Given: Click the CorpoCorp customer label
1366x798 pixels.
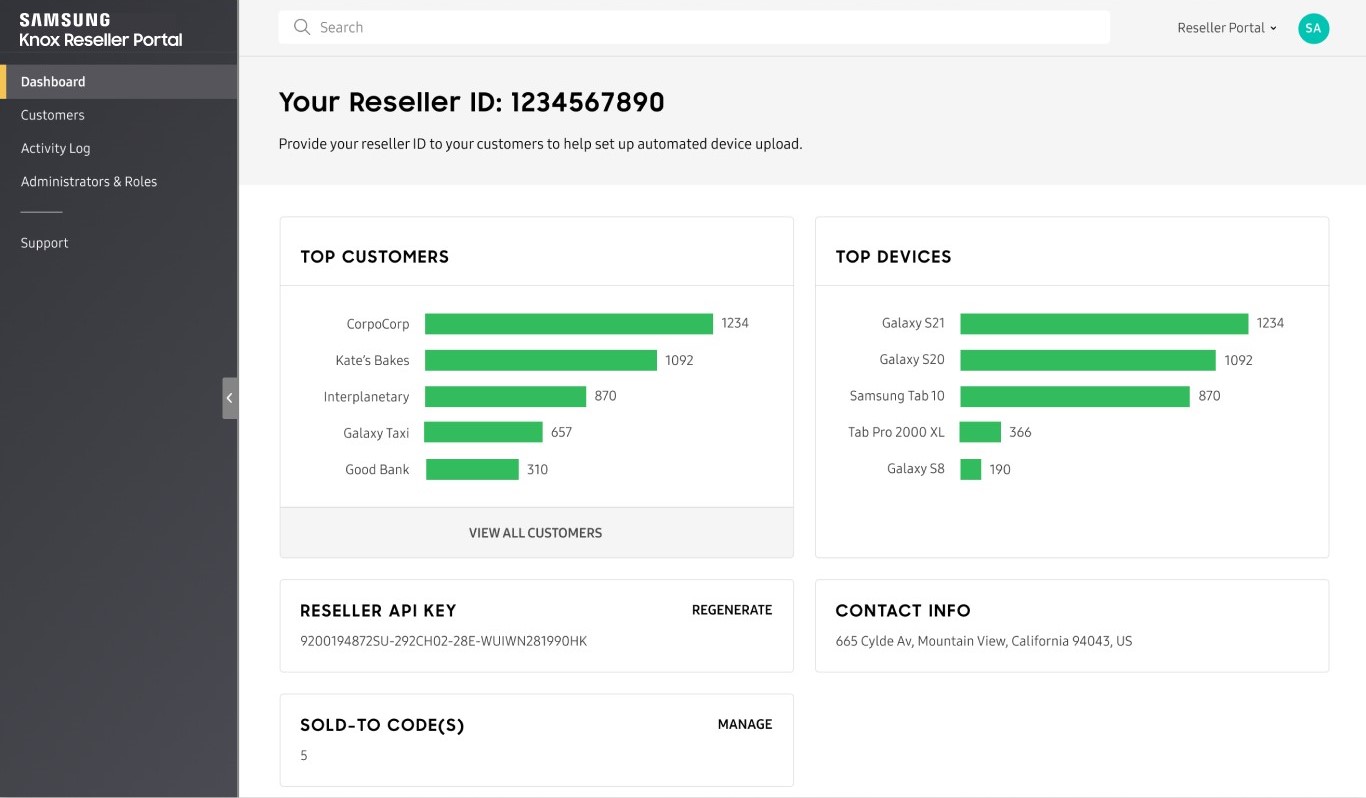Looking at the screenshot, I should tap(378, 324).
